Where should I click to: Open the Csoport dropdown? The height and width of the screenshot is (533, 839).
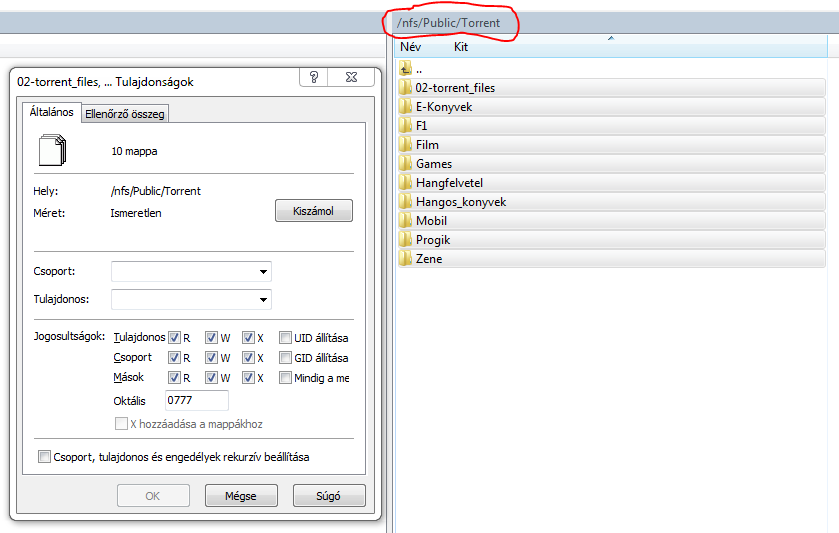point(191,271)
